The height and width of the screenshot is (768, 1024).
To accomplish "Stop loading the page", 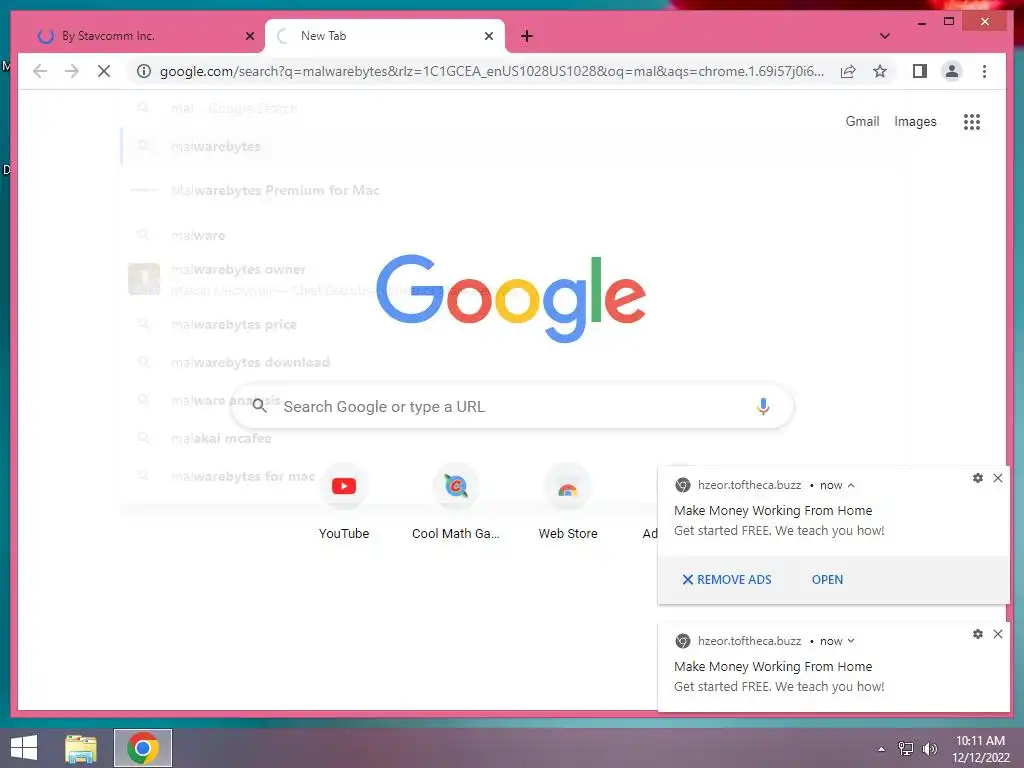I will click(x=104, y=71).
